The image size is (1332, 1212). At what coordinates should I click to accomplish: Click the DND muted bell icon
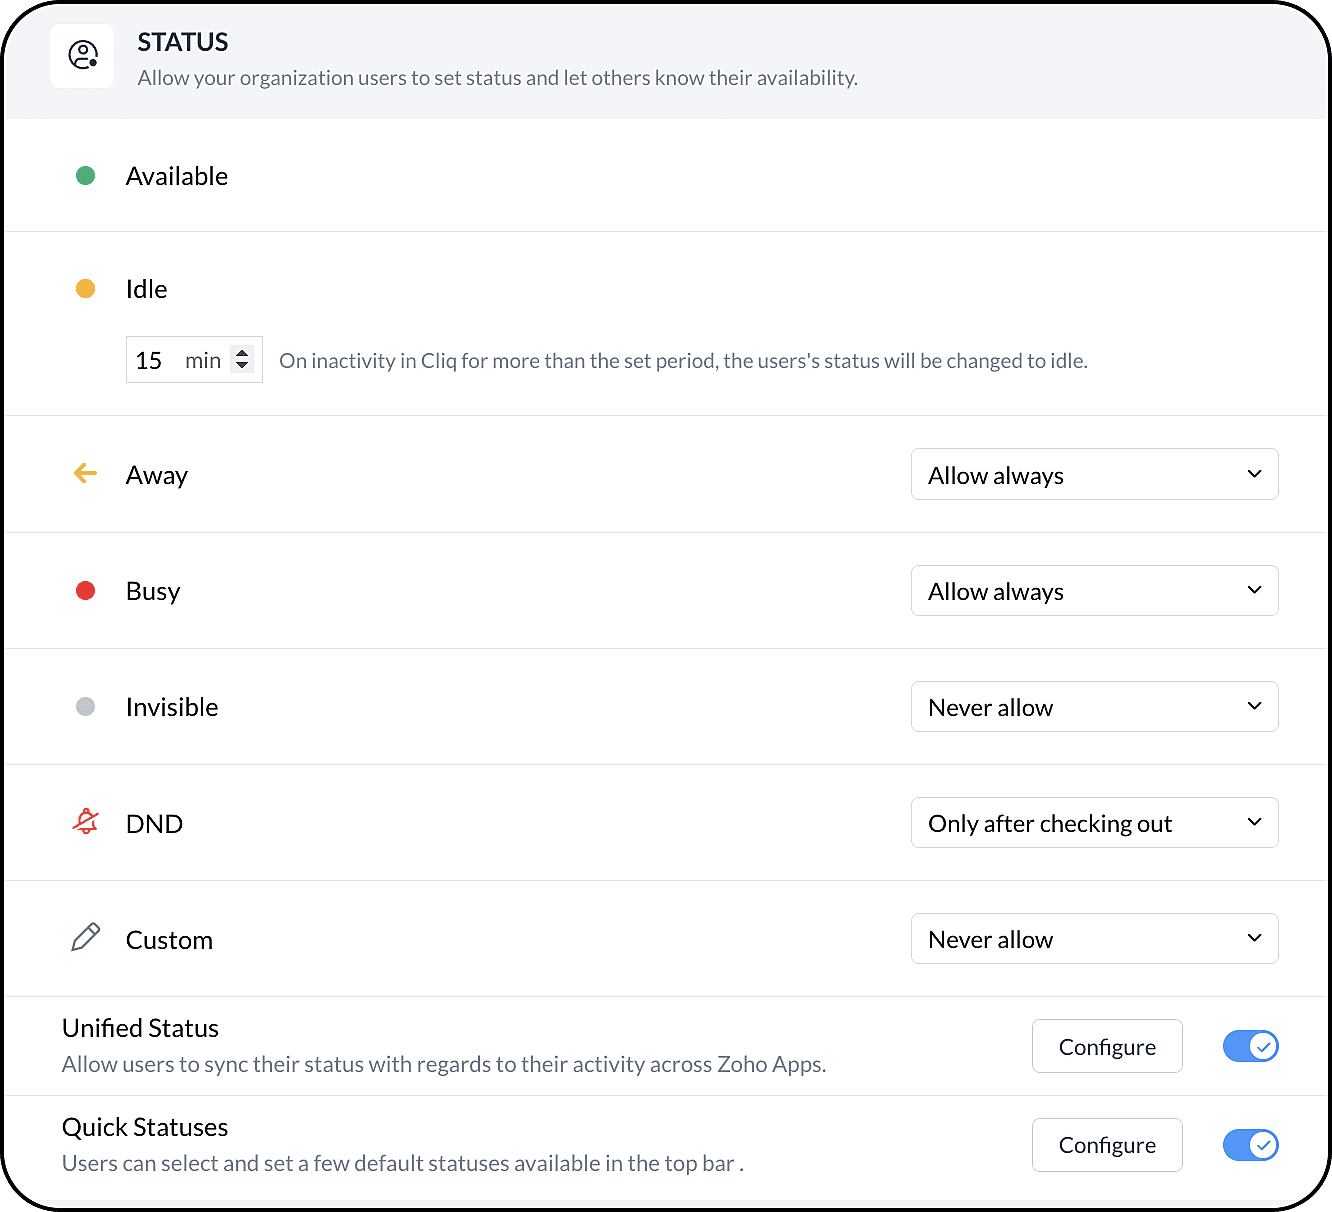[x=86, y=822]
